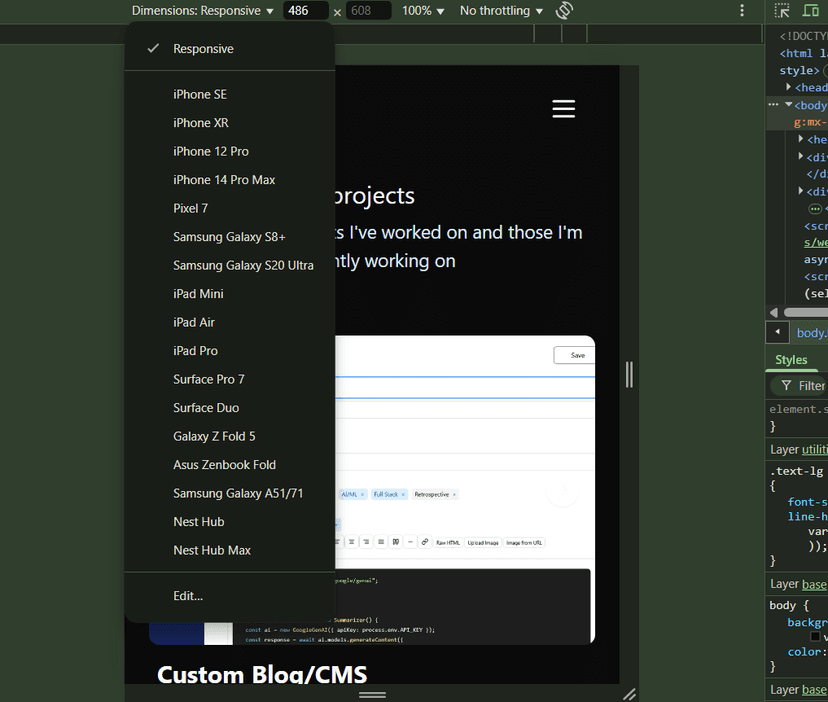This screenshot has height=702, width=828.
Task: Open the hamburger menu on the webpage
Action: pos(563,109)
